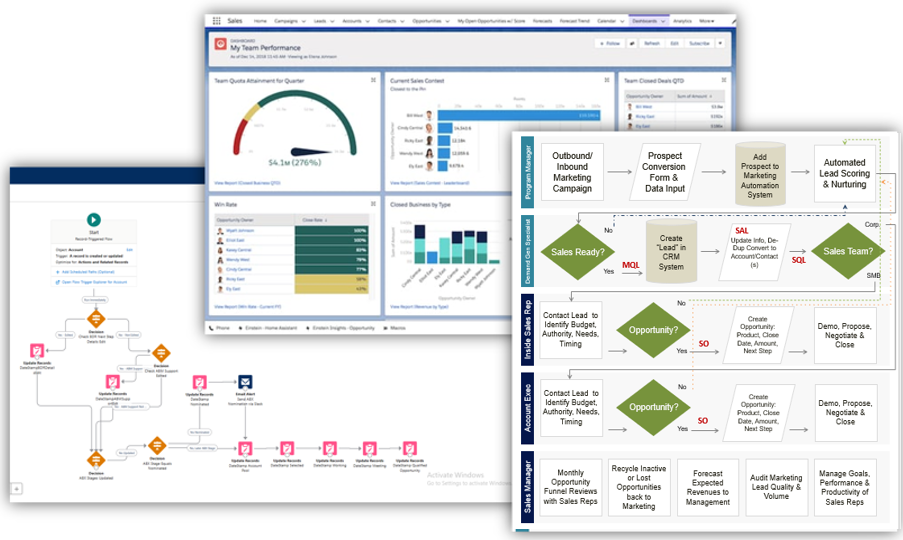
Task: Expand the Team Closed Deals QTD widget
Action: tap(724, 80)
